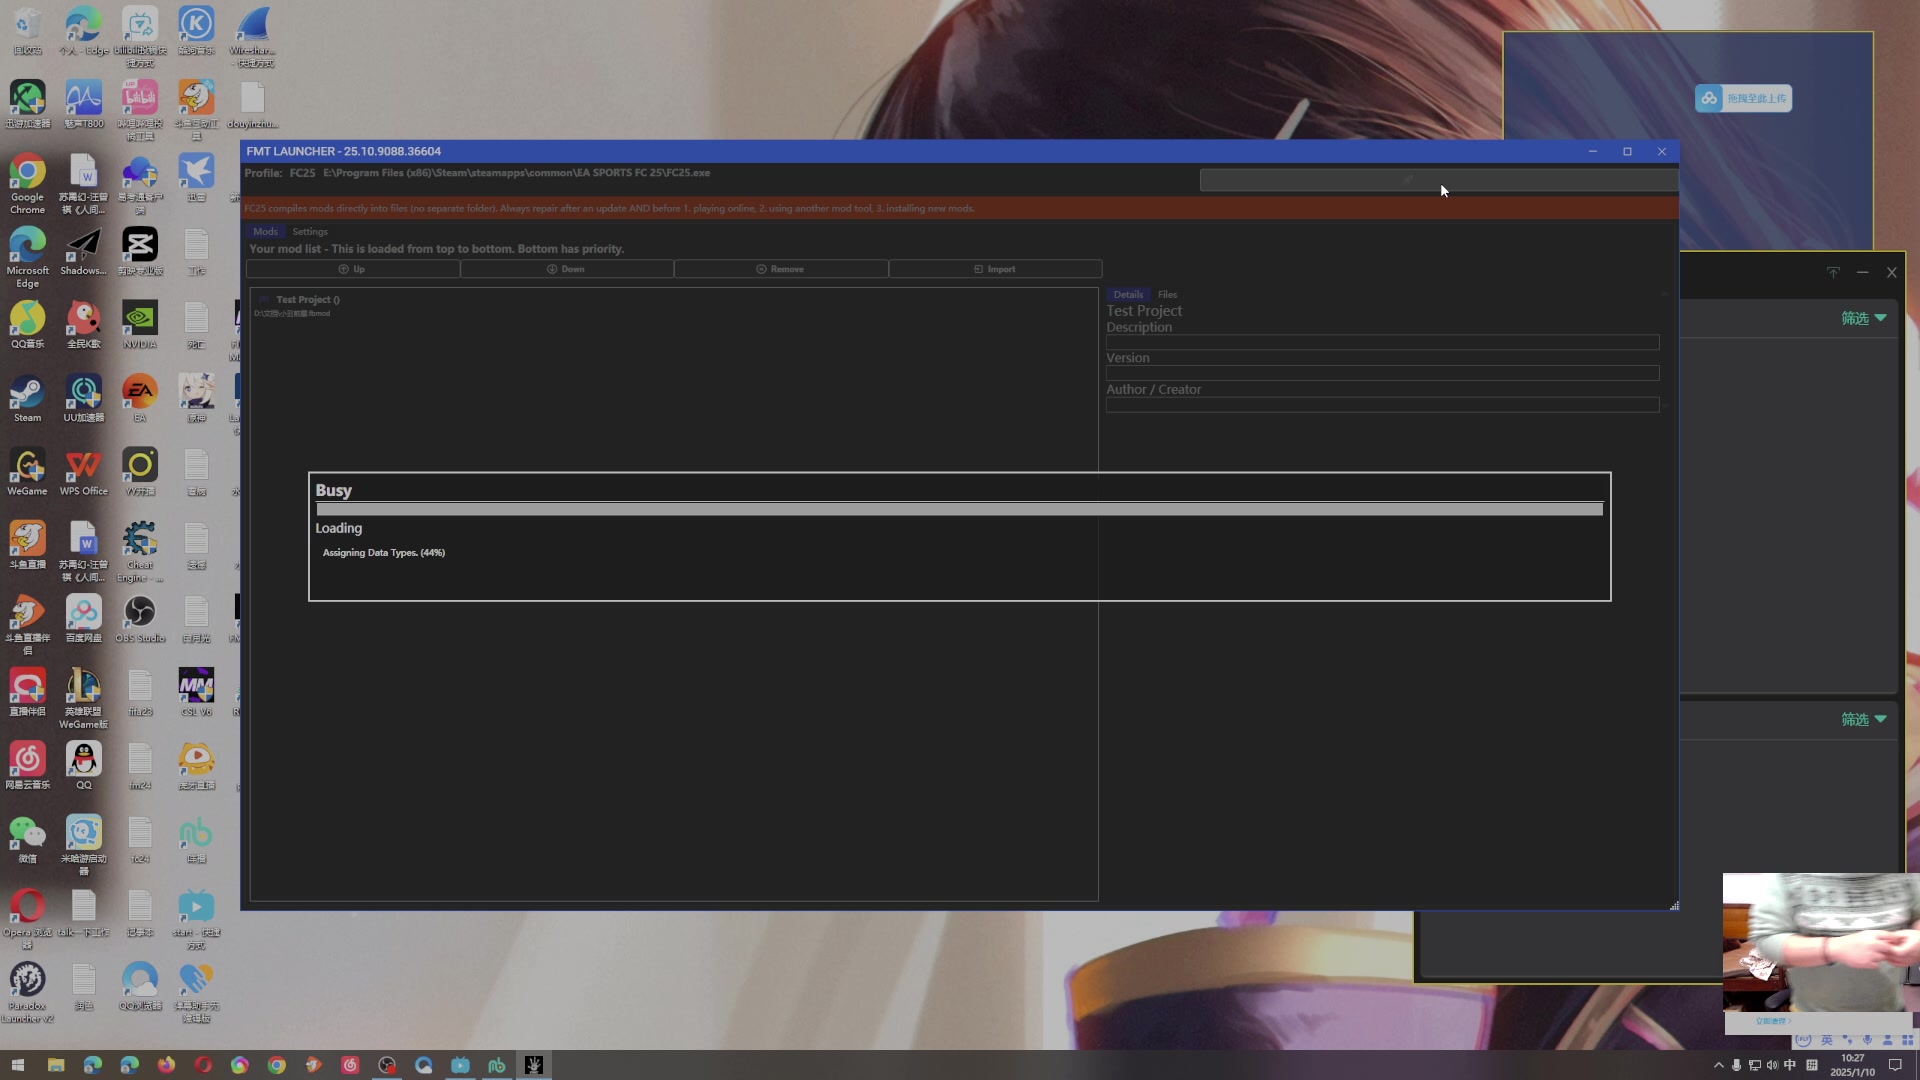
Task: Open the EA app desktop shortcut
Action: pyautogui.click(x=140, y=398)
